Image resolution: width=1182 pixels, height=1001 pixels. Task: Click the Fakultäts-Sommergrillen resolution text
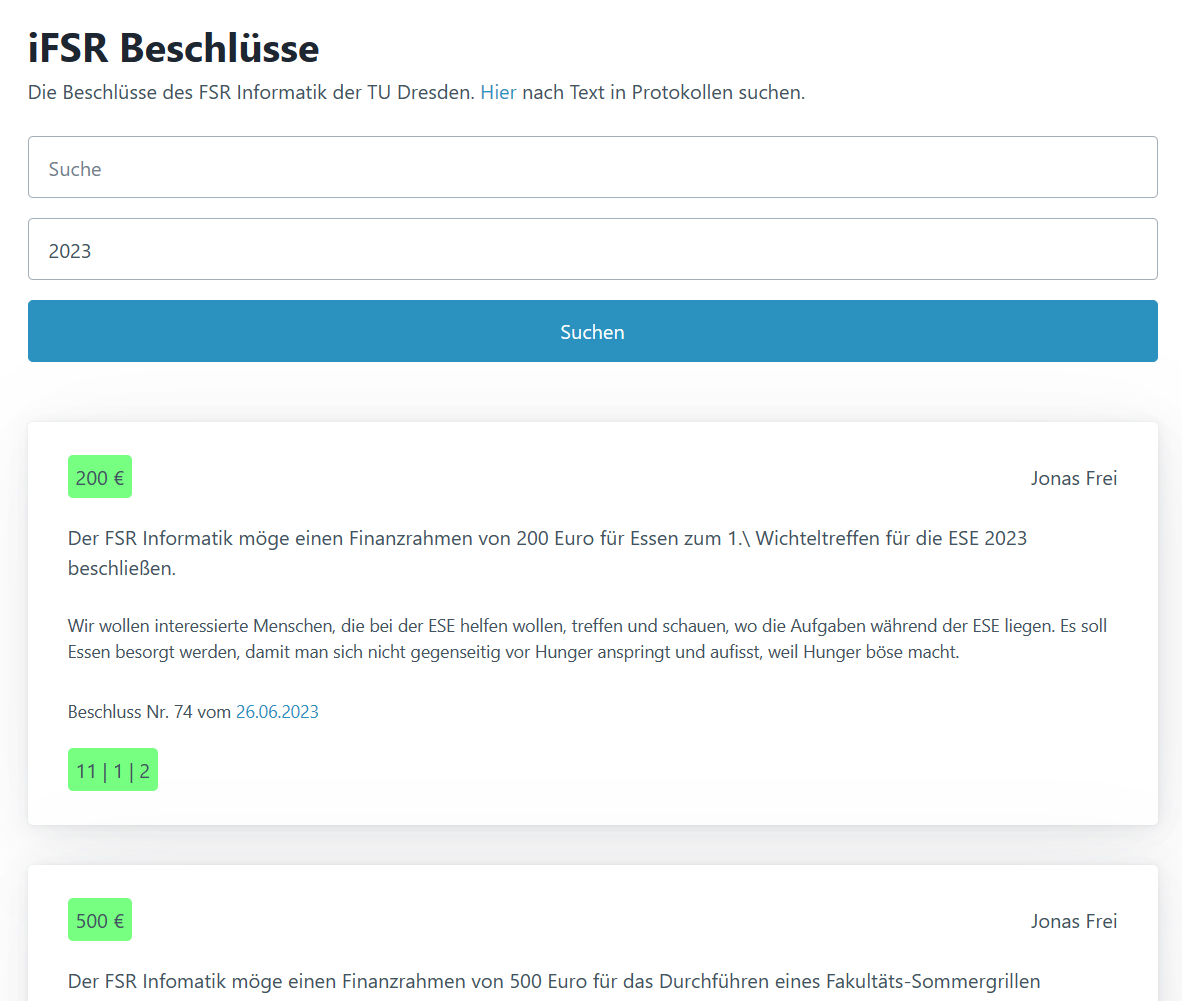tap(554, 981)
